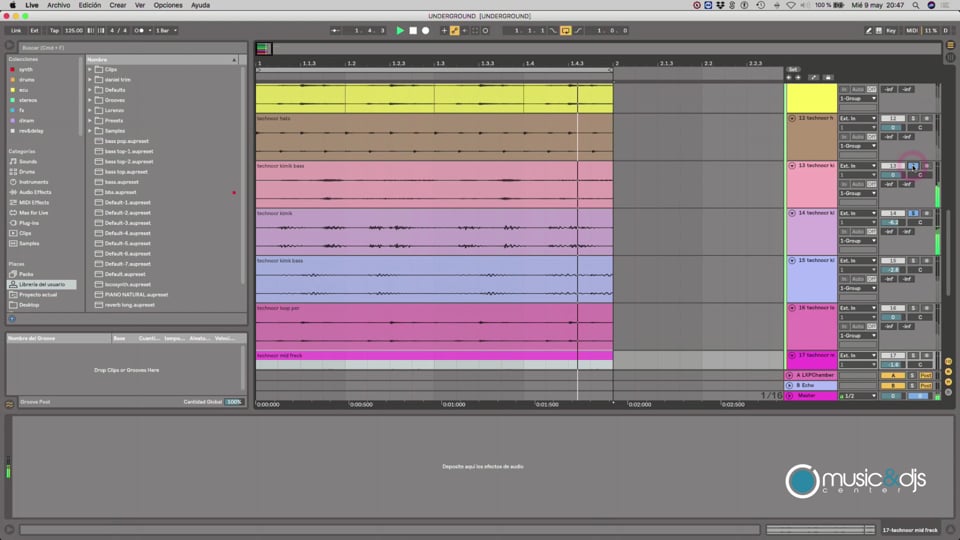Image resolution: width=960 pixels, height=540 pixels.
Task: Open the Opciones menu
Action: coord(168,5)
